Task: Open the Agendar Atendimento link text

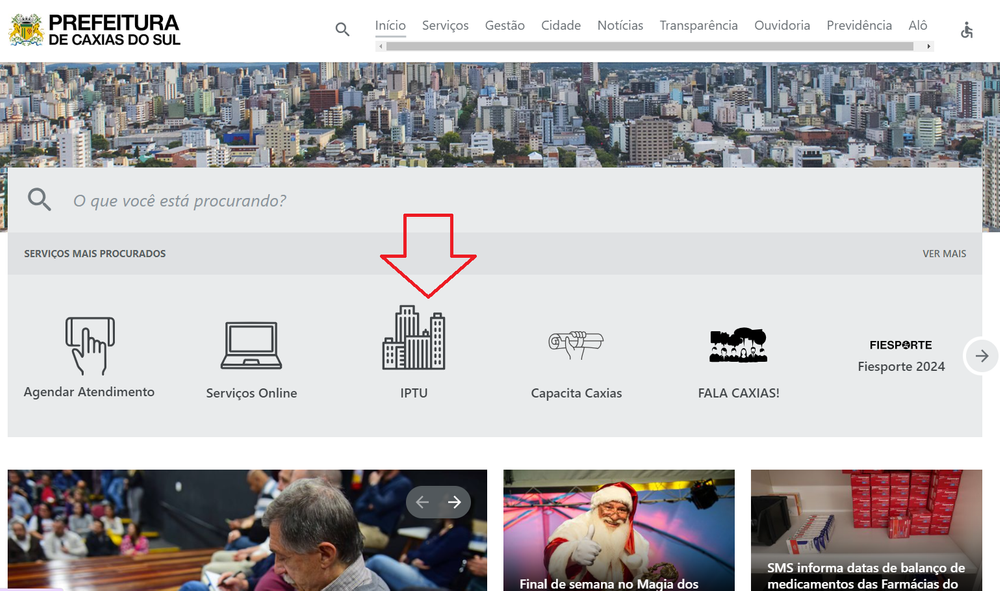Action: coord(89,392)
